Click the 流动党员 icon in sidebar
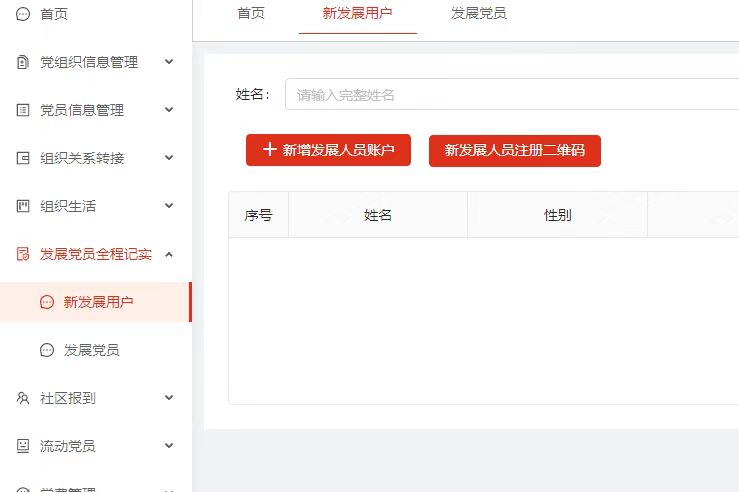Viewport: 739px width, 492px height. [x=23, y=446]
